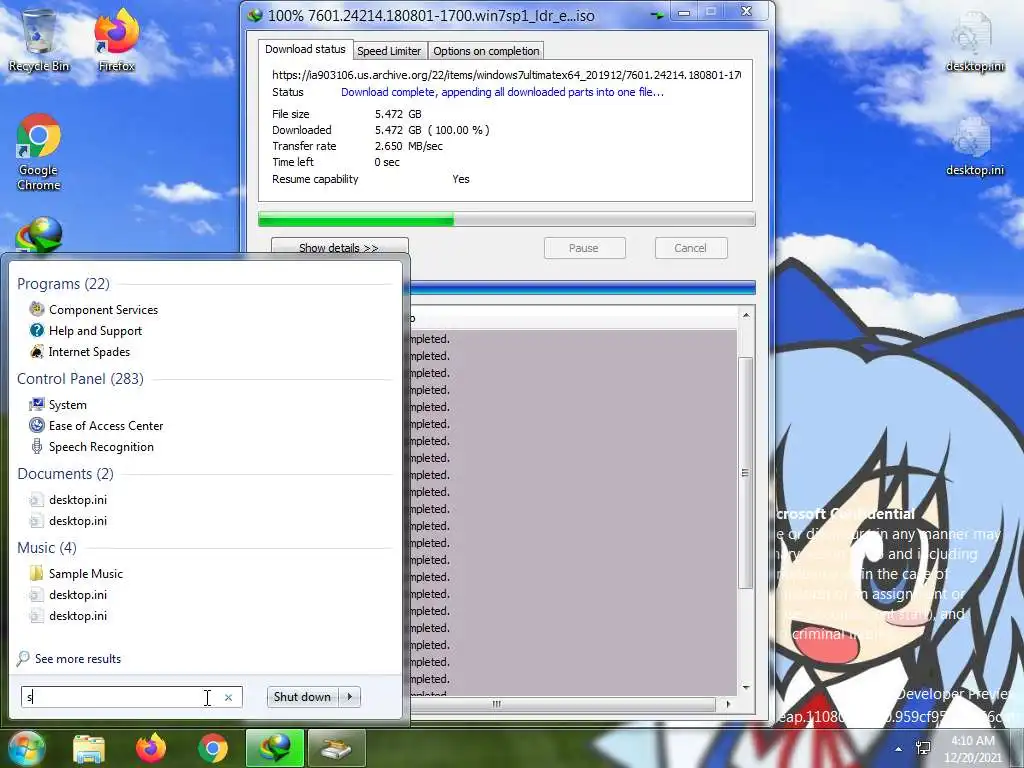Click the pin arrow in download window title bar

pos(657,14)
